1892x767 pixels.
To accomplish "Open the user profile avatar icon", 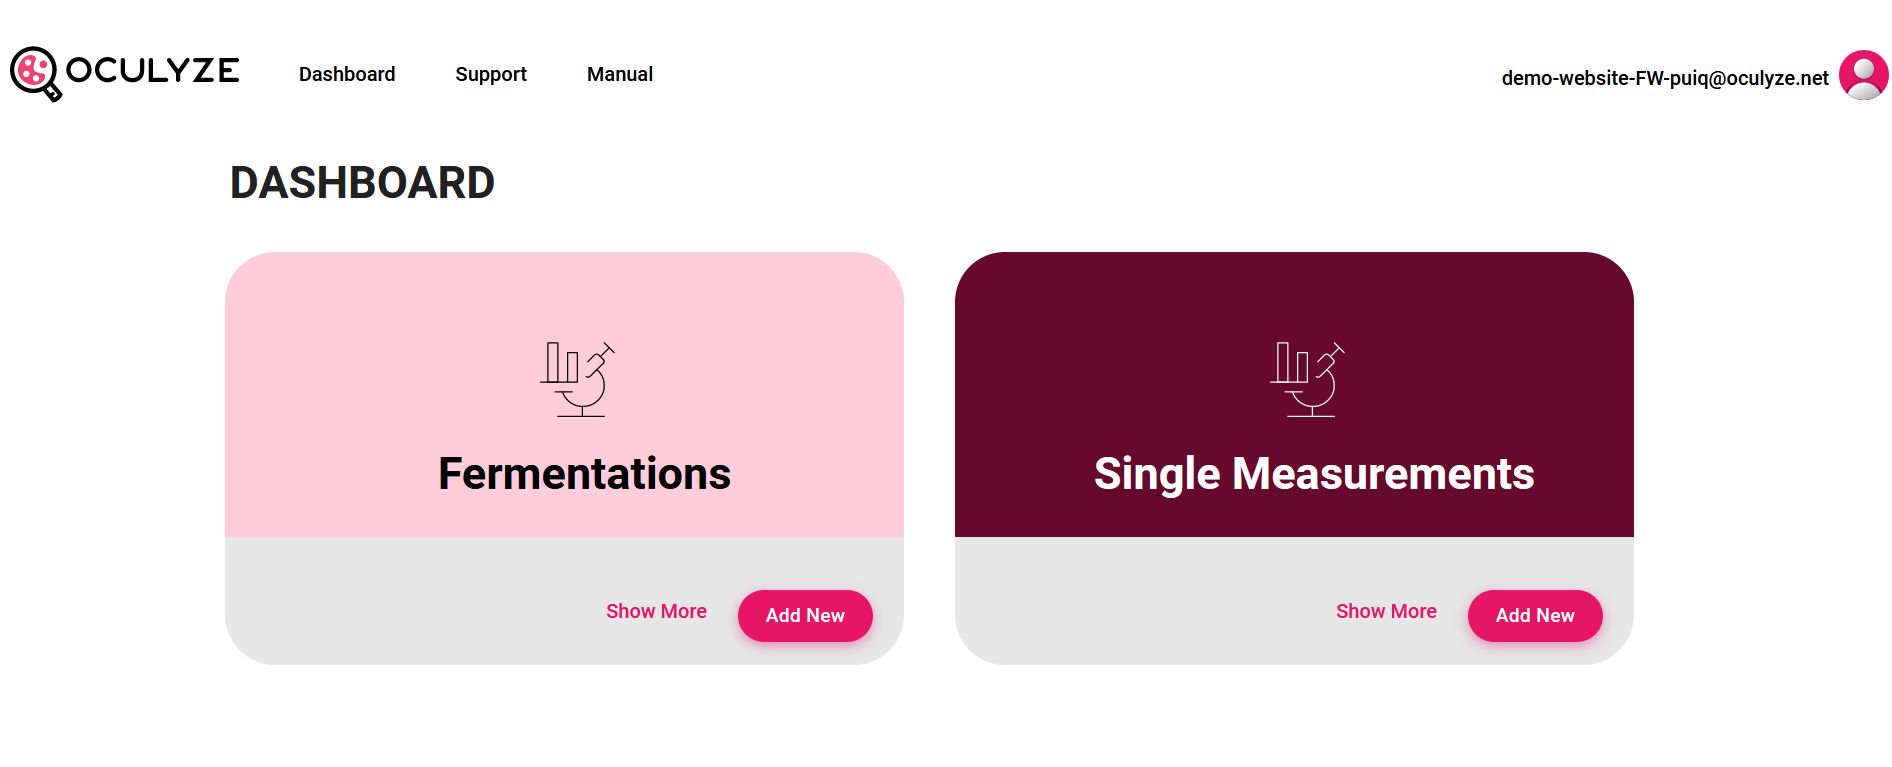I will tap(1863, 75).
